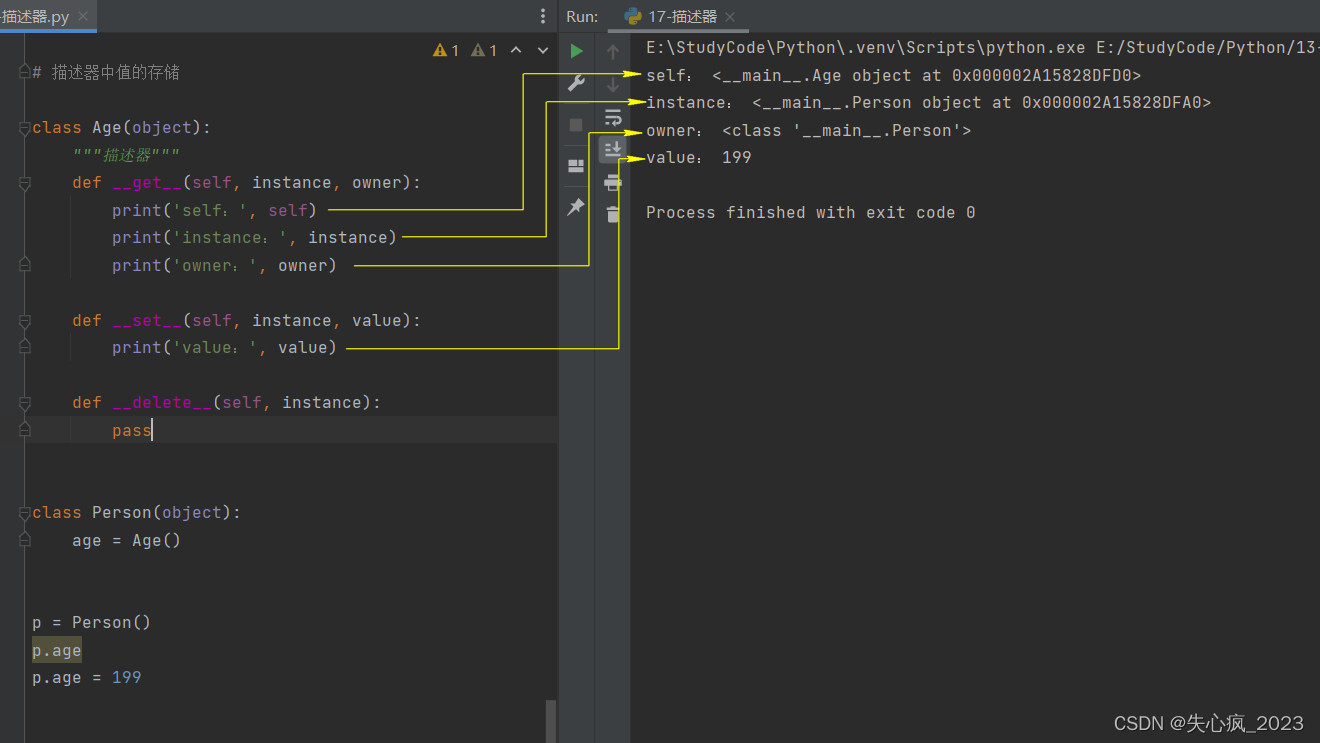The width and height of the screenshot is (1320, 743).
Task: Click fold end marker at age = Age() line
Action: [x=25, y=540]
